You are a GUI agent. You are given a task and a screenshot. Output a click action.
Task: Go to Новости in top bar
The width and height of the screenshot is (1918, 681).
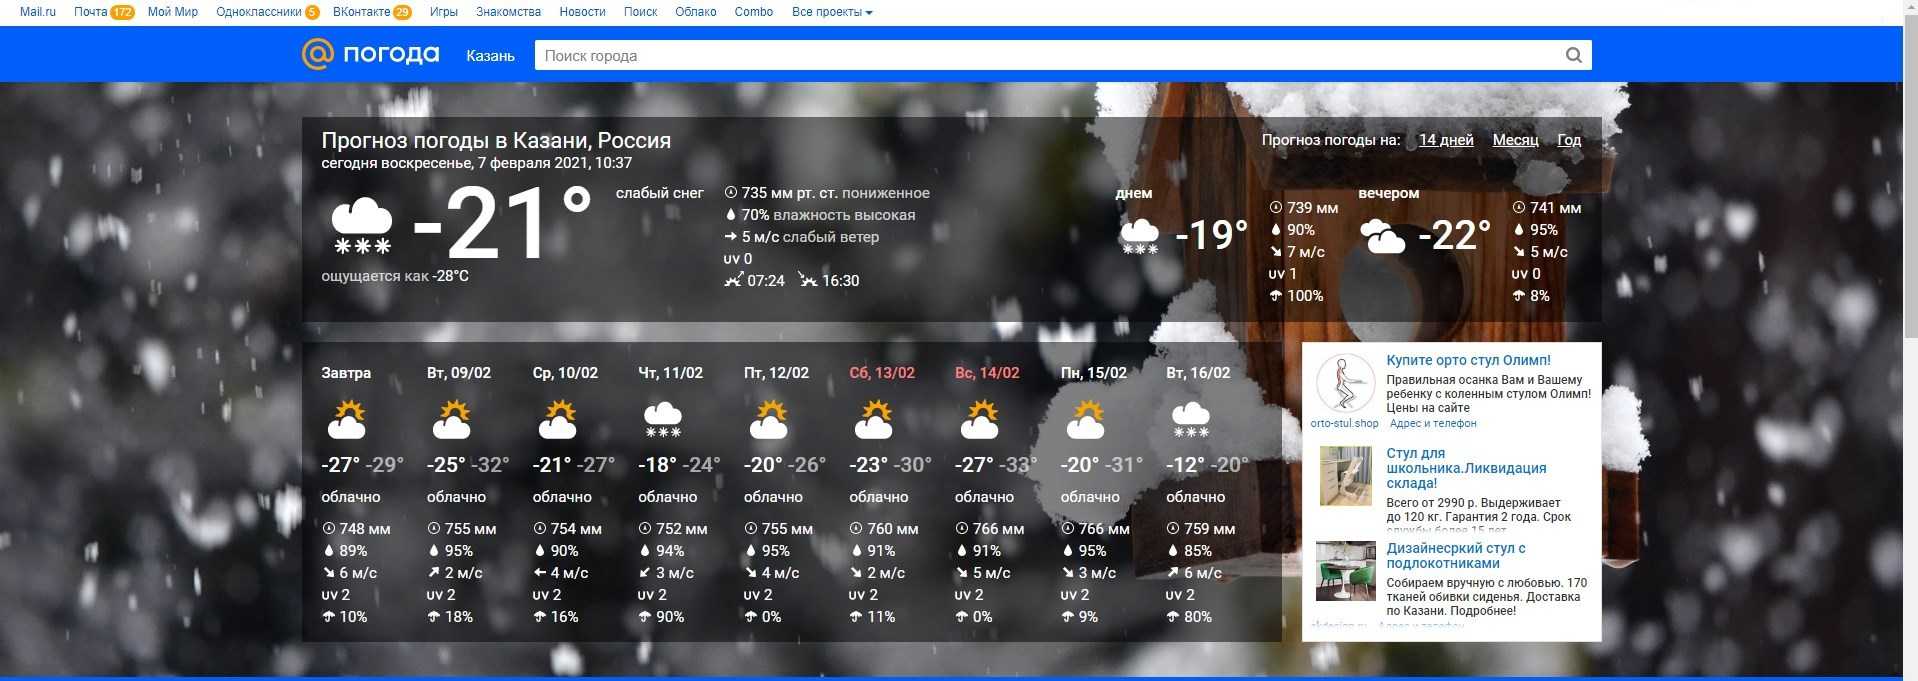point(582,12)
